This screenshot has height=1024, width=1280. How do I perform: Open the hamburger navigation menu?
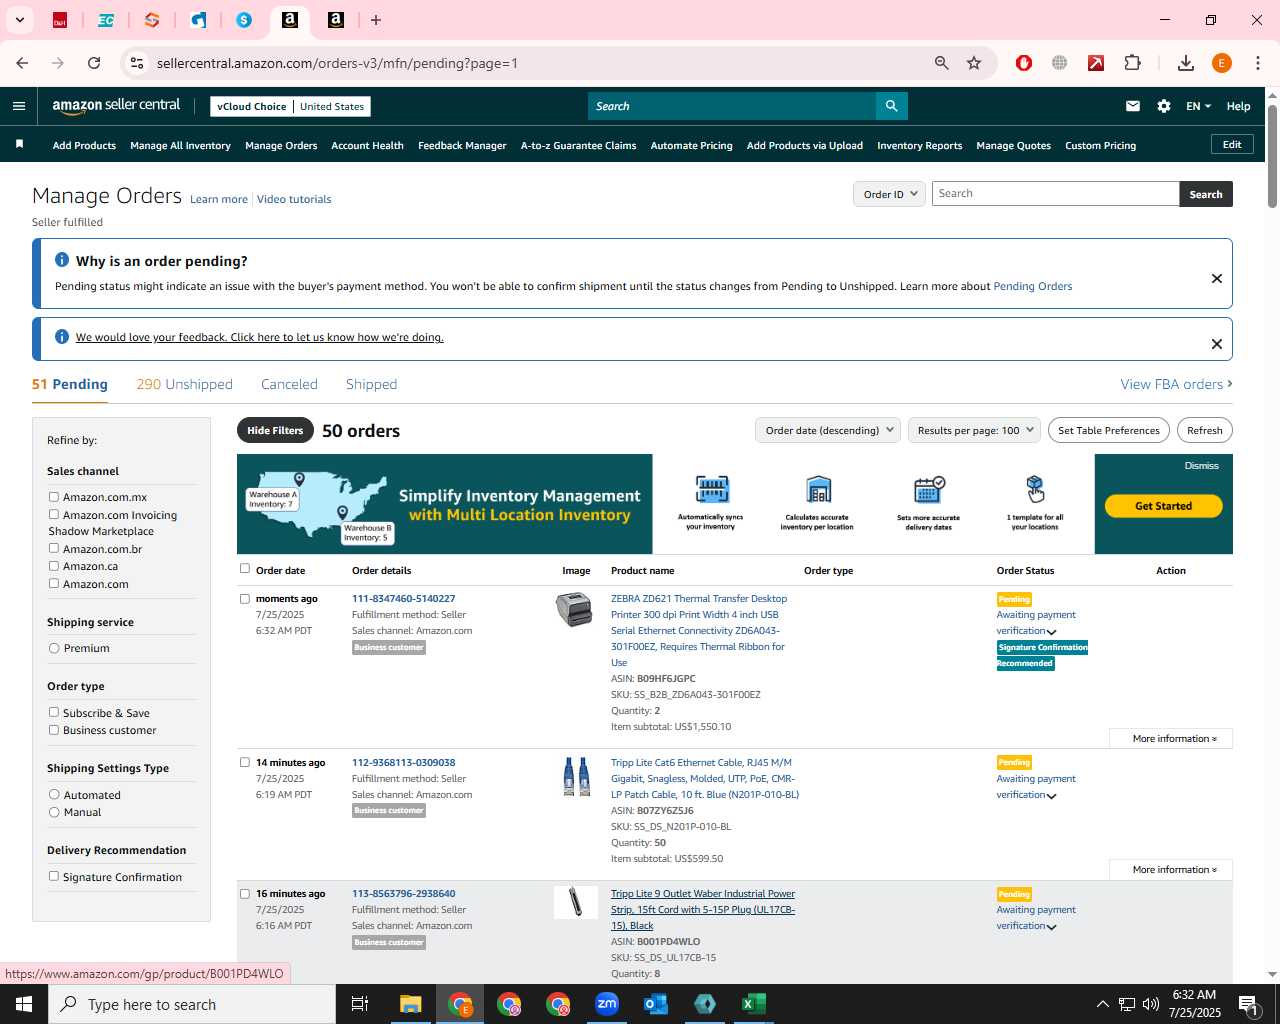pyautogui.click(x=18, y=106)
